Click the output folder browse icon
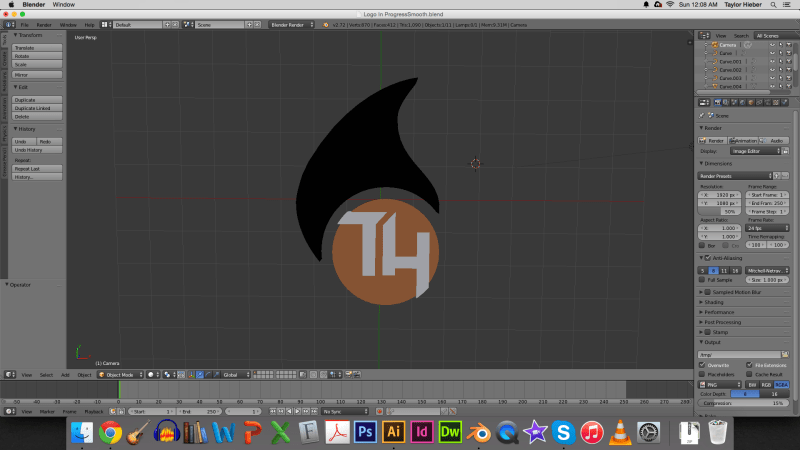800x450 pixels. tap(785, 355)
